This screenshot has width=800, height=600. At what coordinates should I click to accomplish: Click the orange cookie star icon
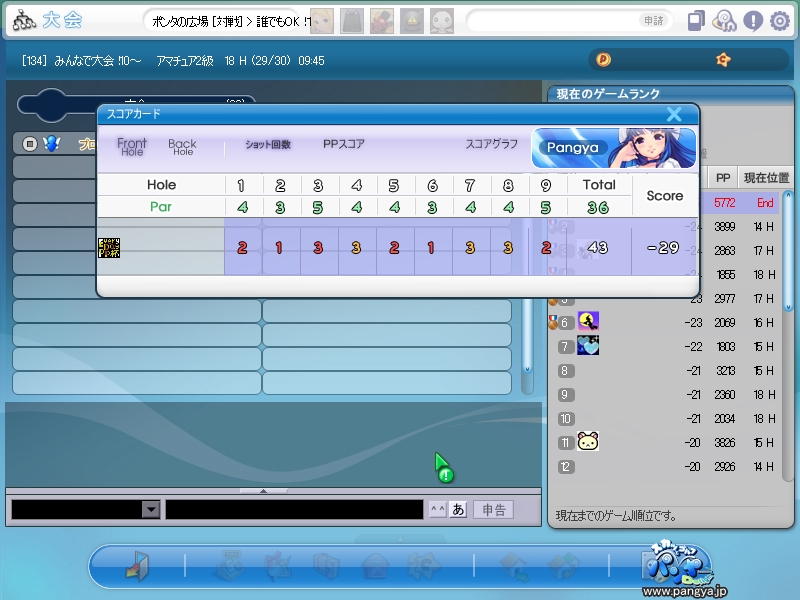coord(723,60)
